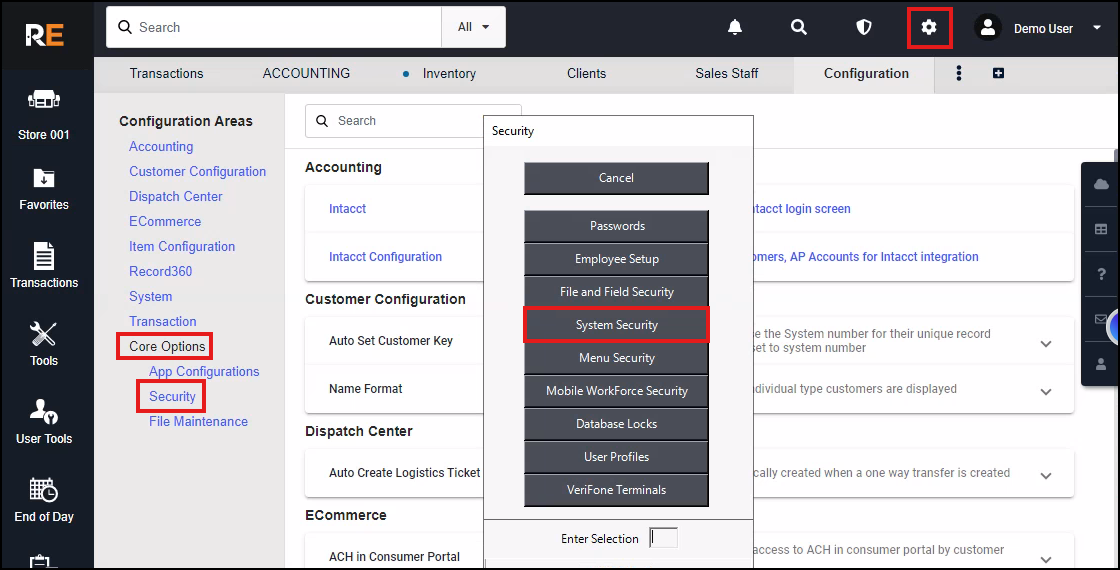Open the All search filter dropdown
Image resolution: width=1120 pixels, height=570 pixels.
coord(474,27)
